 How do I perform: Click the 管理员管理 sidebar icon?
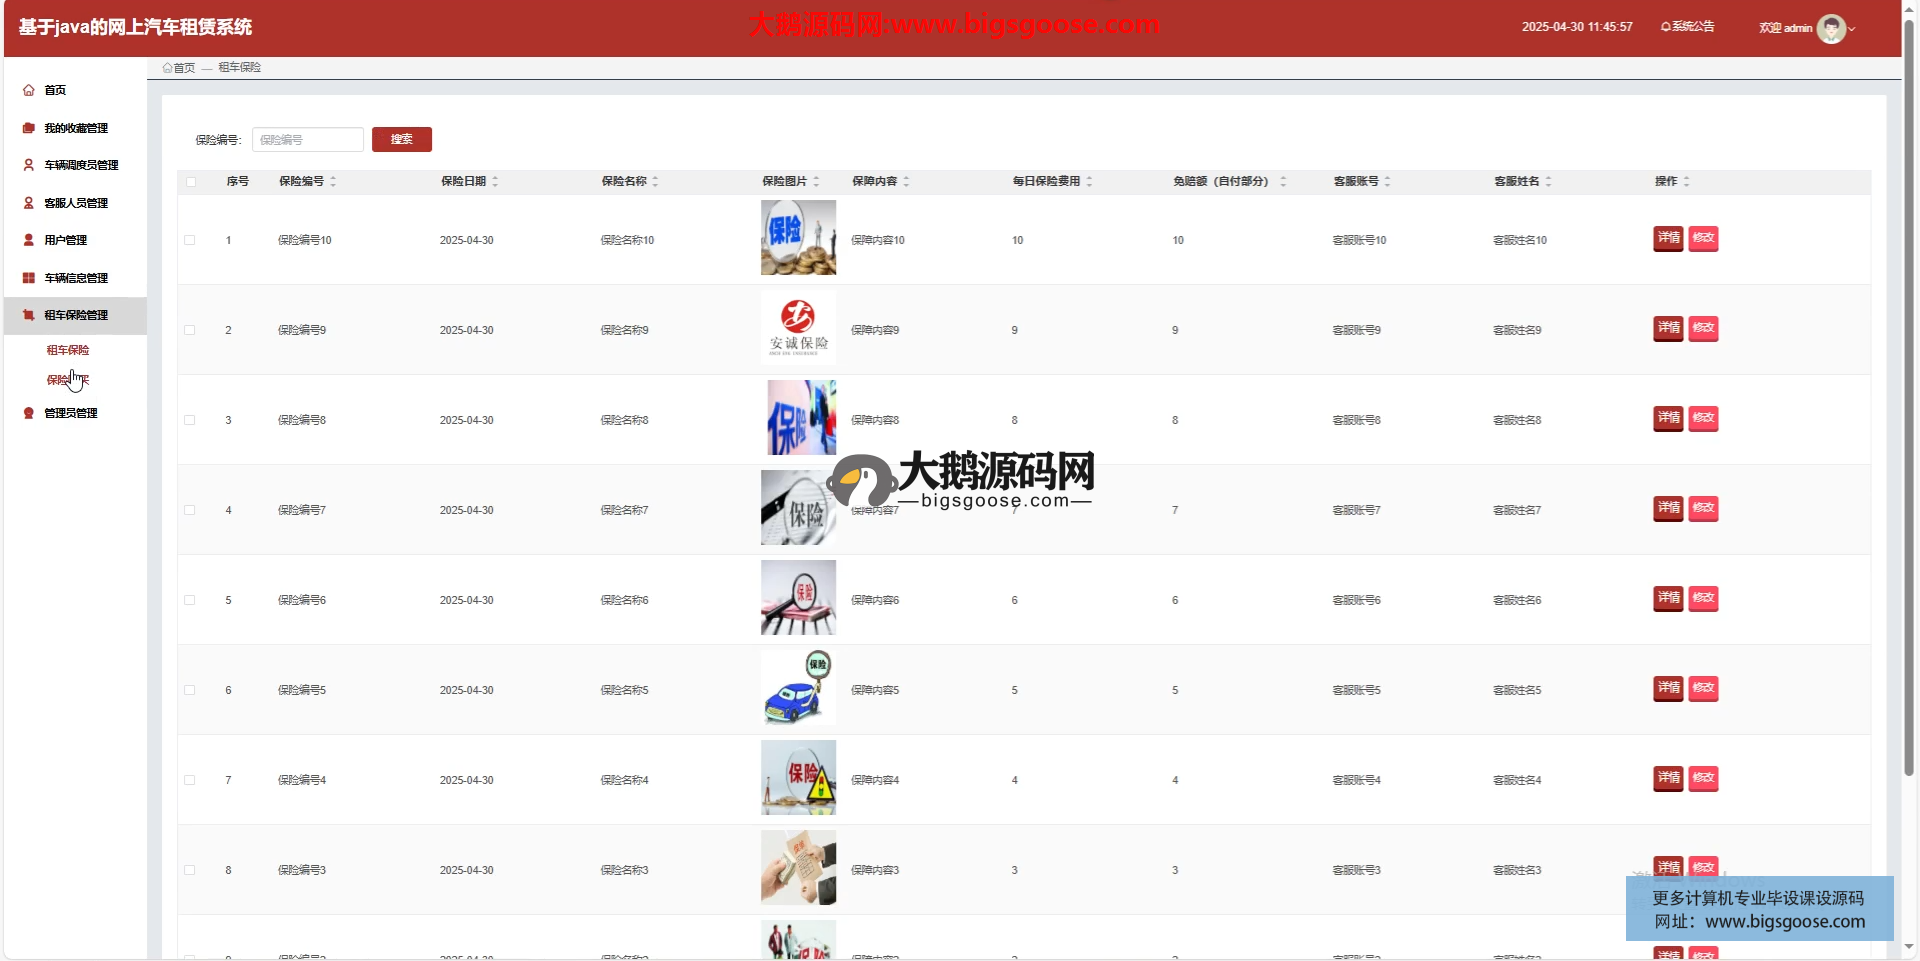click(x=29, y=413)
